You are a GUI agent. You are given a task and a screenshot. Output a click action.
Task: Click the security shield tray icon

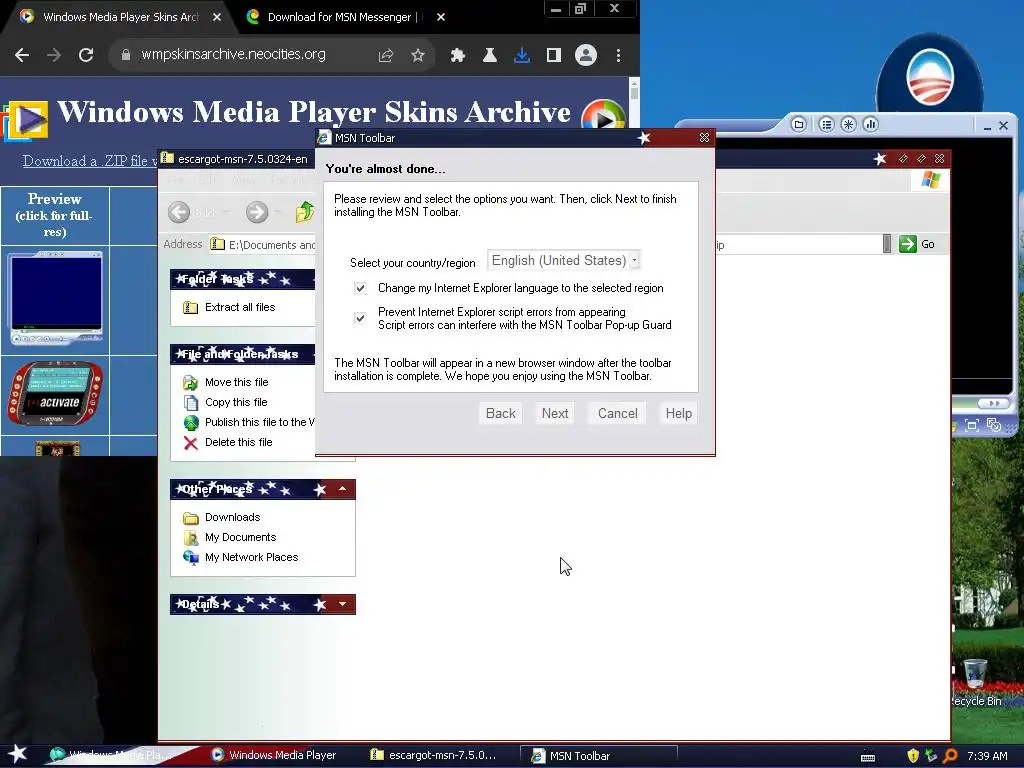(913, 756)
